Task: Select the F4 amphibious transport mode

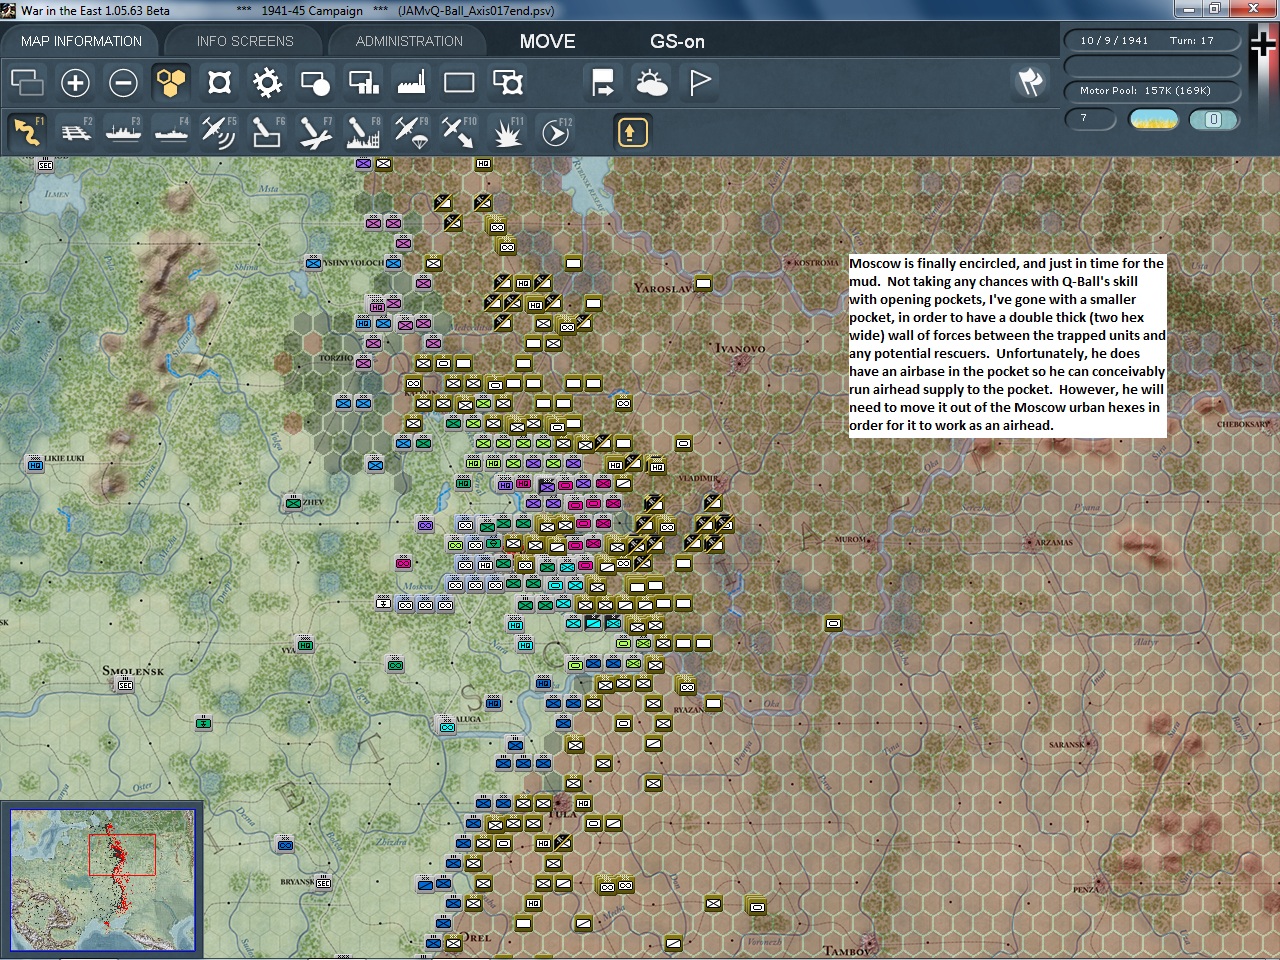Action: click(x=171, y=131)
